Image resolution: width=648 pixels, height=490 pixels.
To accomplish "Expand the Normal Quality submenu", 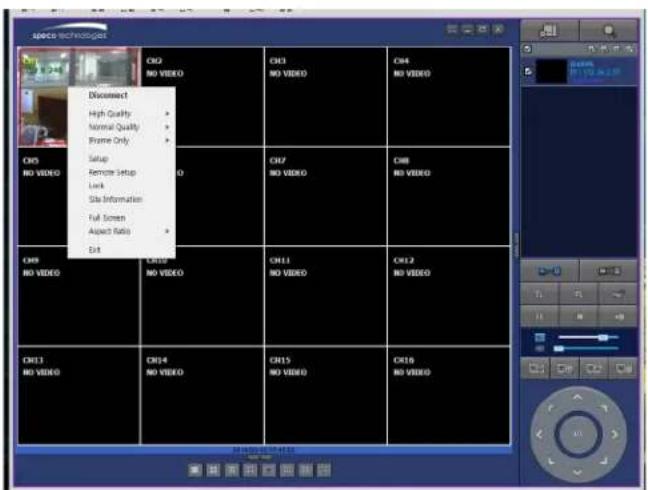I will coord(122,127).
